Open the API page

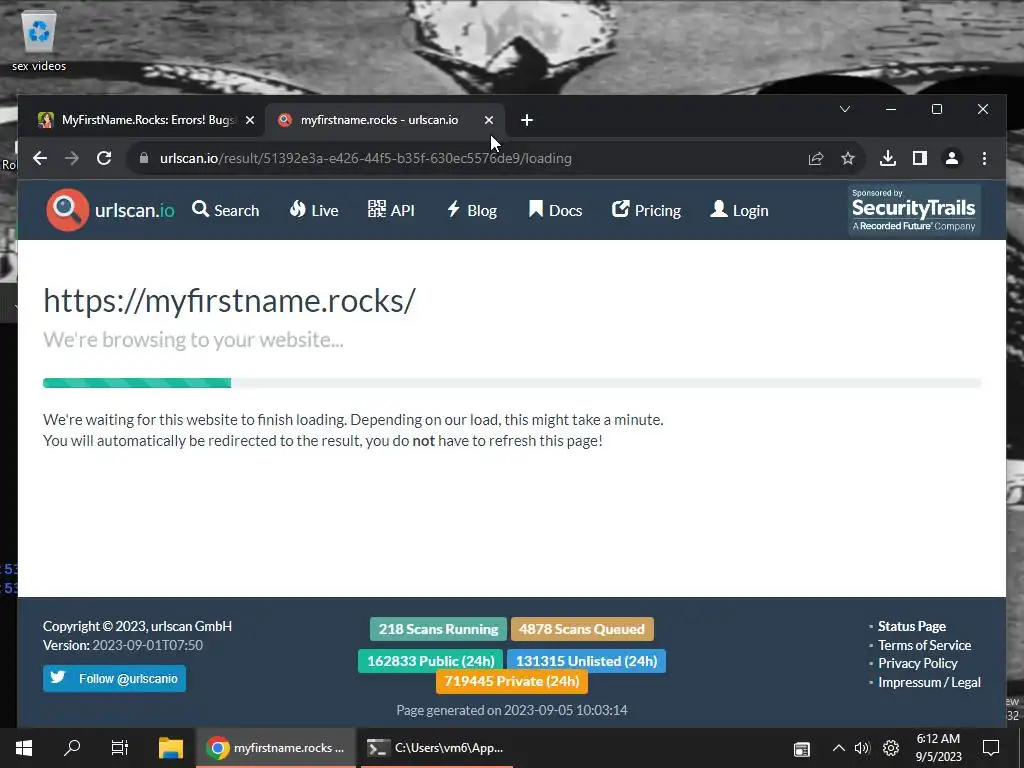coord(391,210)
